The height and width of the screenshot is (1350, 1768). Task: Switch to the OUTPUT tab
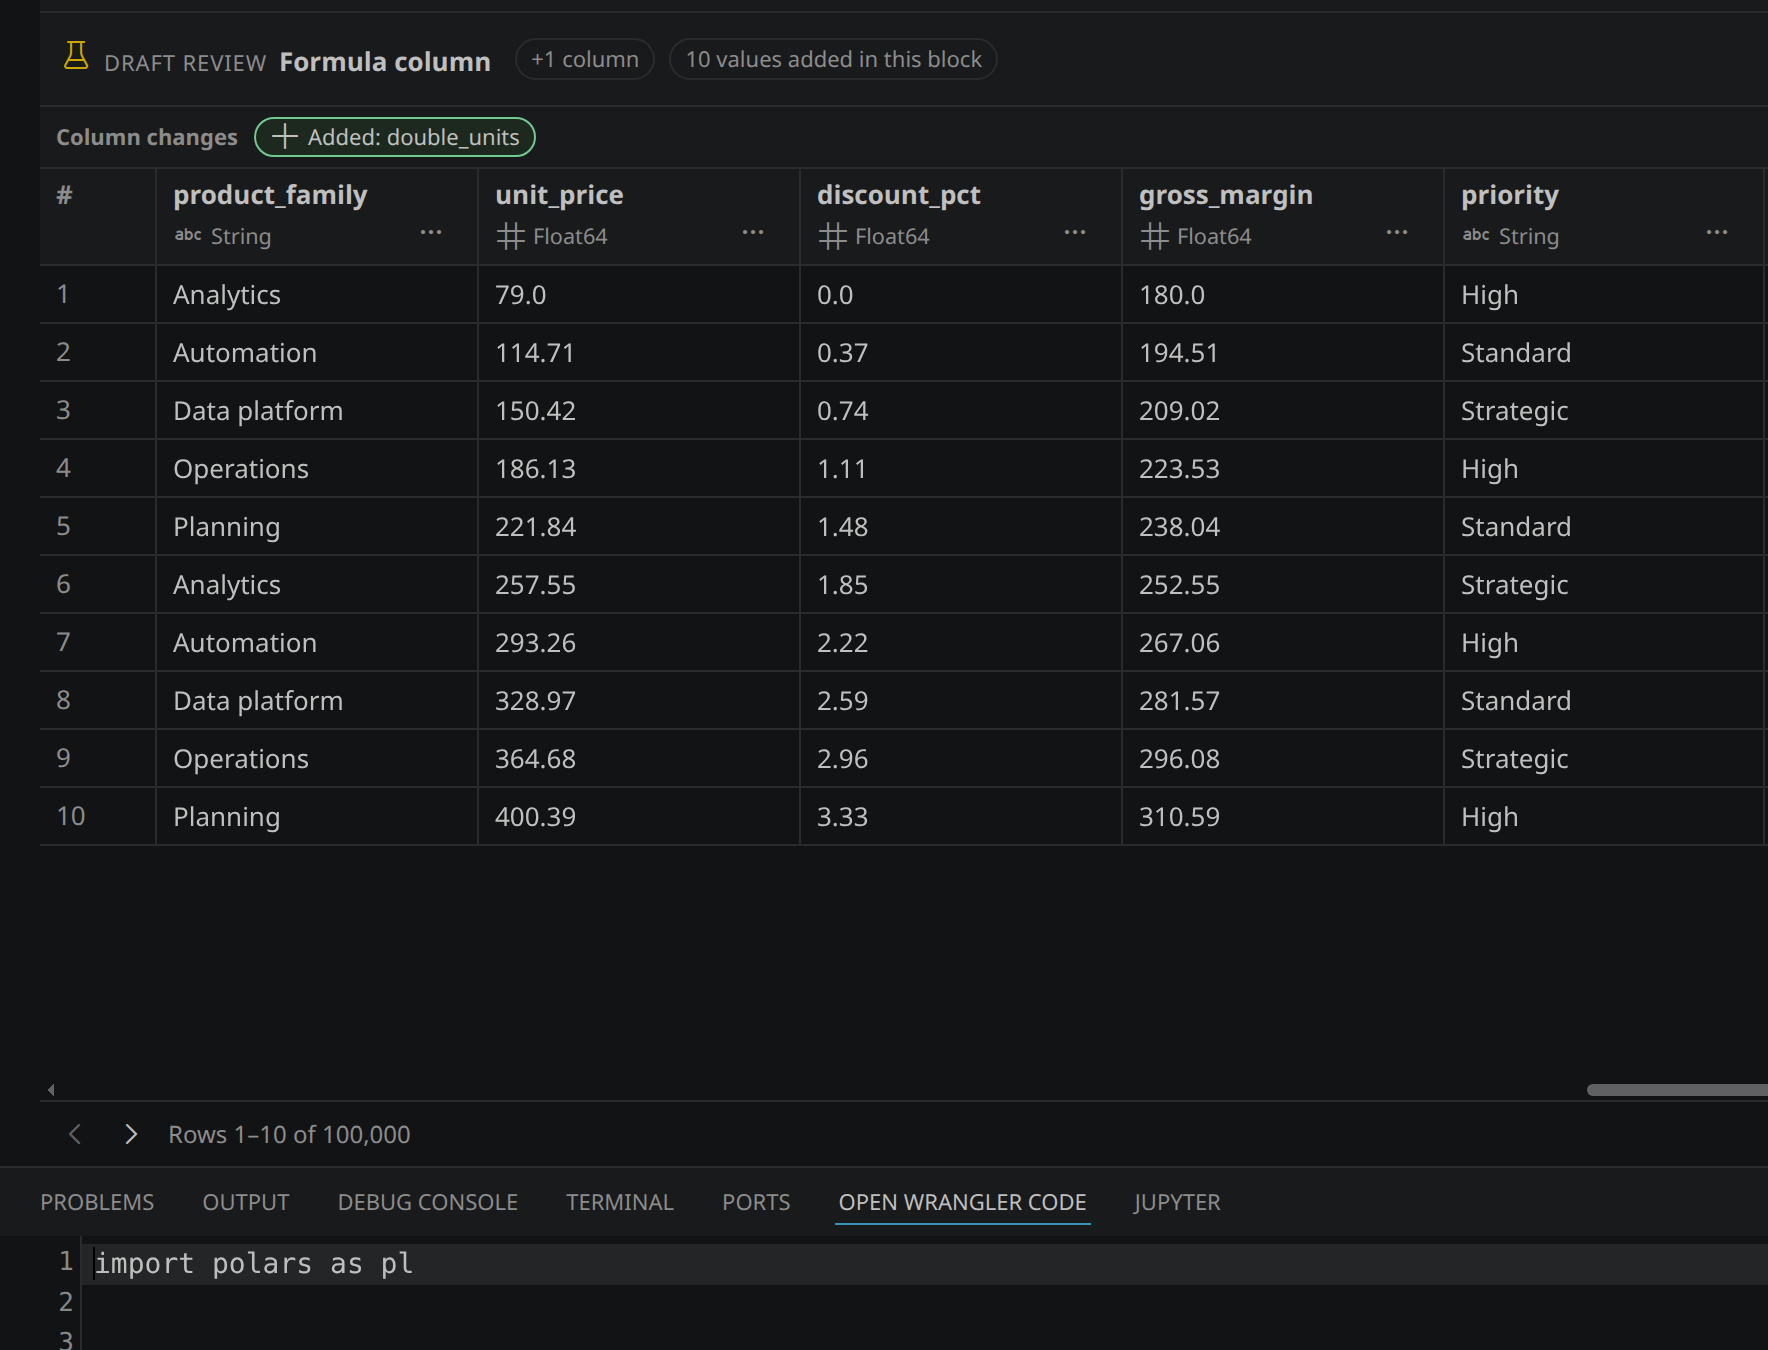246,1202
